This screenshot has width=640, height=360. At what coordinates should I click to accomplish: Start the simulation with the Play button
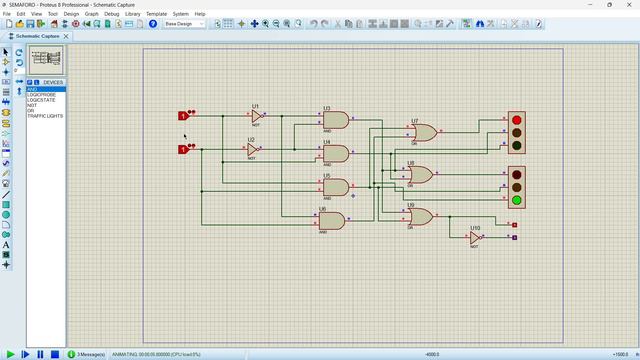pyautogui.click(x=11, y=354)
